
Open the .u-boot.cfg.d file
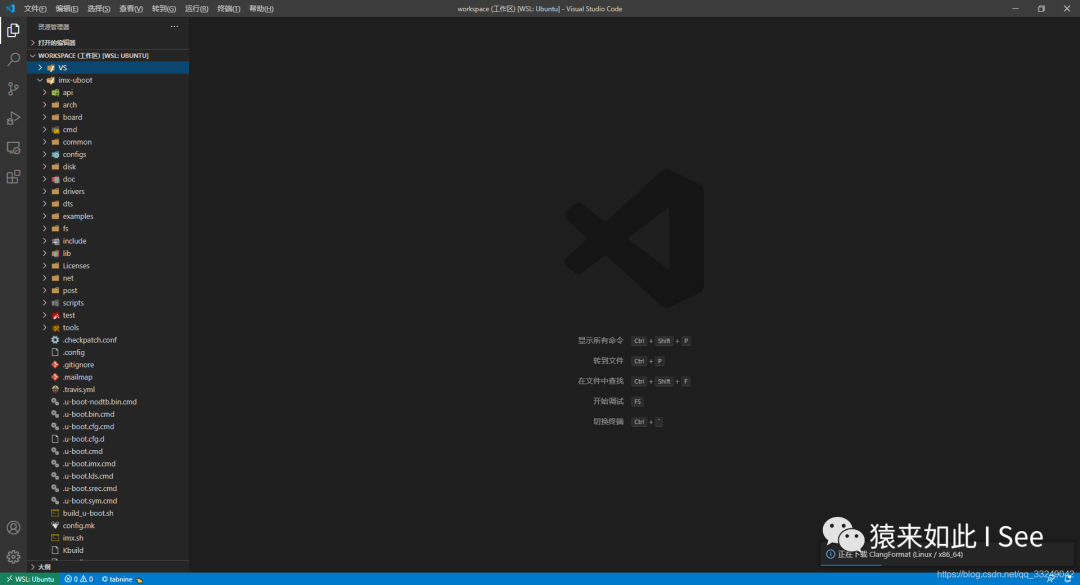tap(108, 440)
